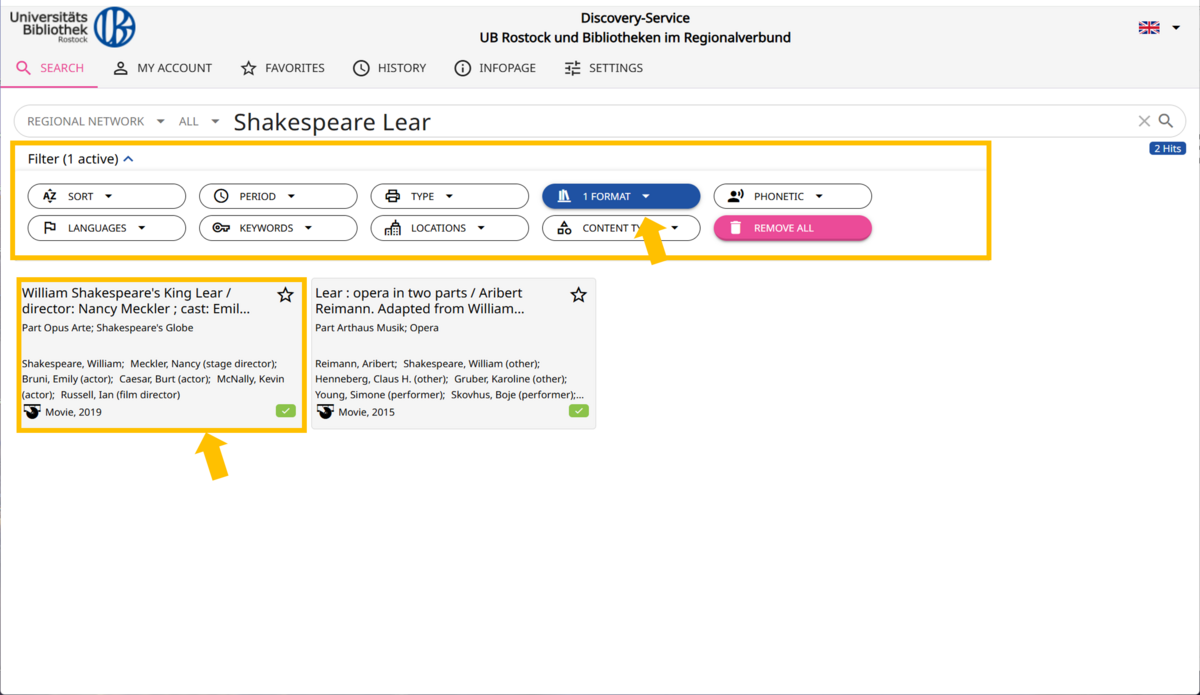Click the movie format icon on 2019 result
Viewport: 1200px width, 695px height.
pos(32,411)
